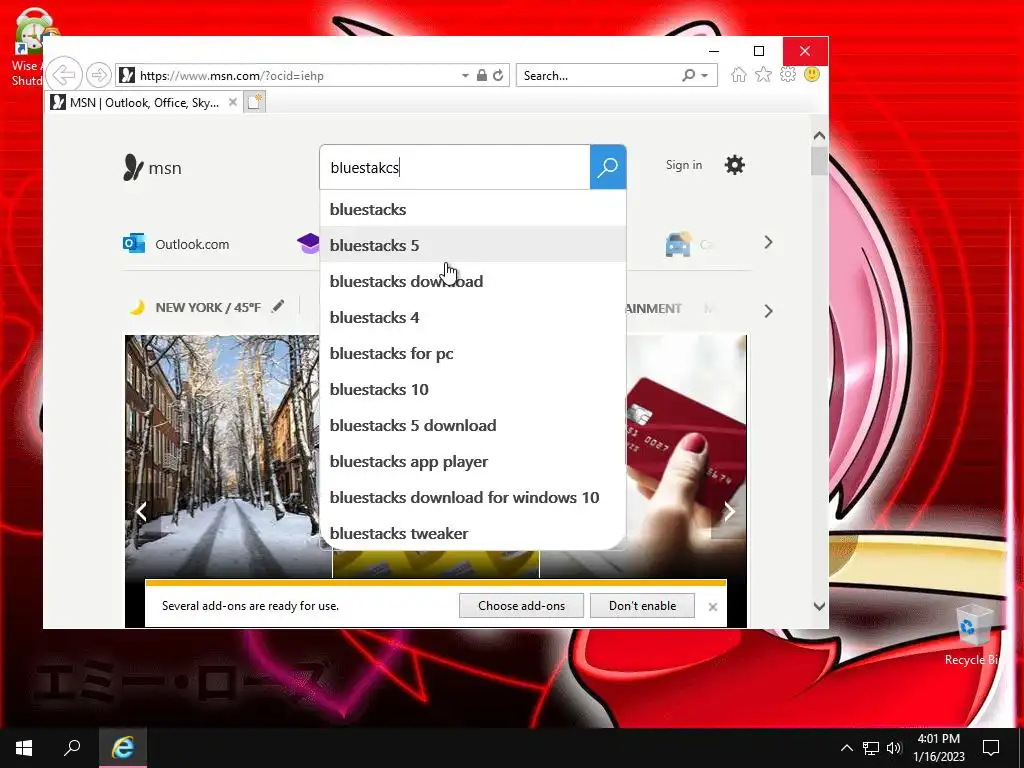Choose the suggestion "bluestacks 4"
Screen dimensions: 1024x768
point(473,317)
